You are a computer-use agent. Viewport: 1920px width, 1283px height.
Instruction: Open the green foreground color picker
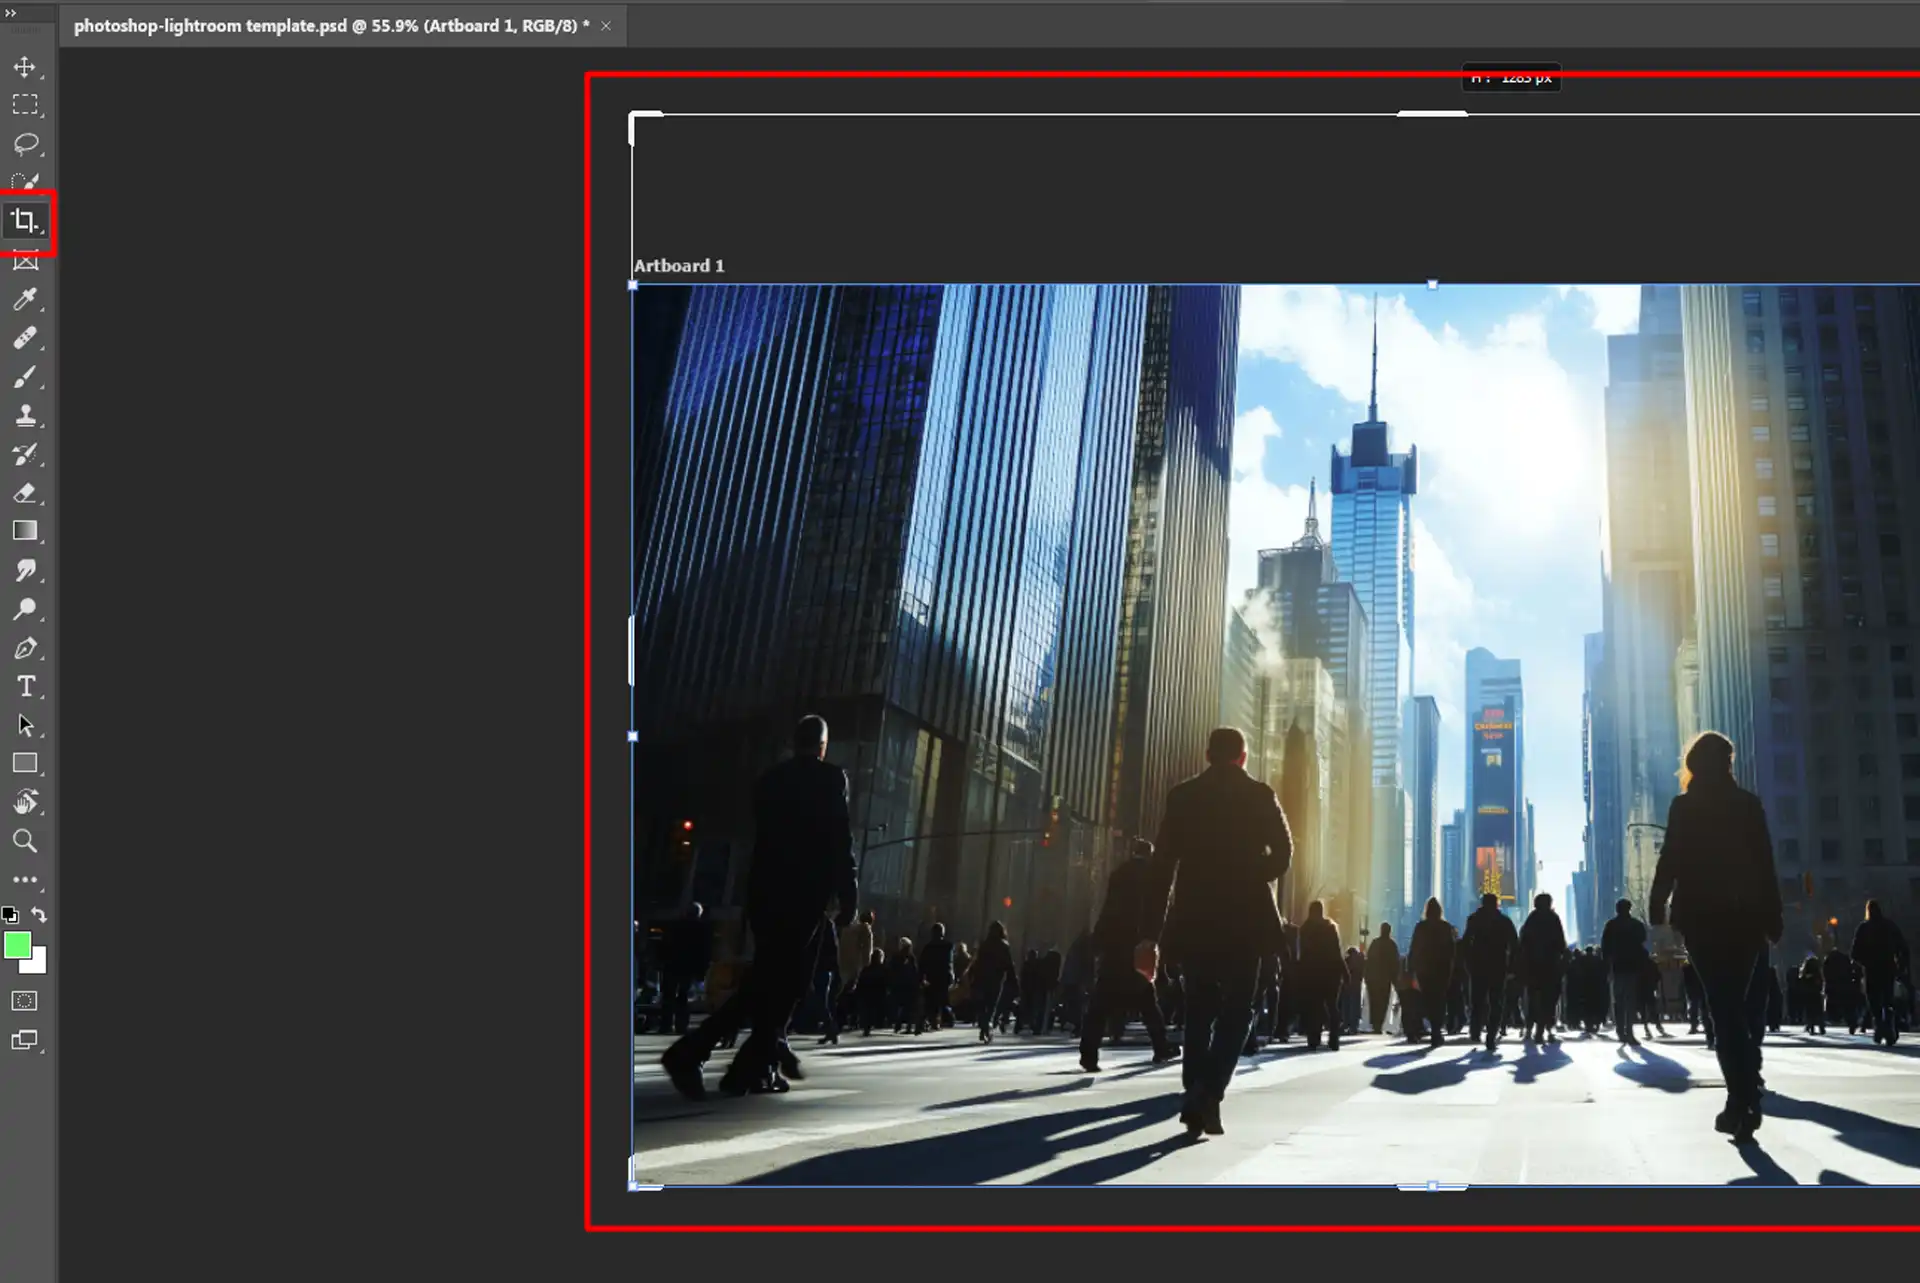coord(17,945)
